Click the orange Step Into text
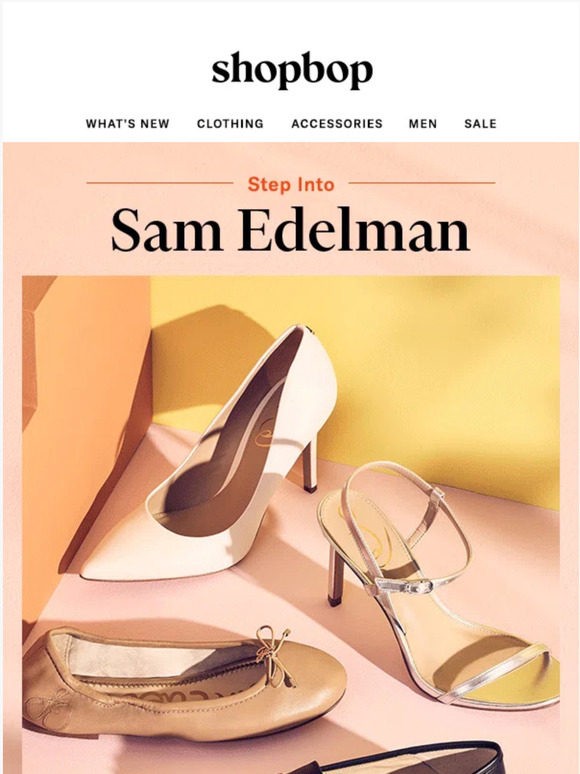The image size is (580, 774). click(x=291, y=184)
